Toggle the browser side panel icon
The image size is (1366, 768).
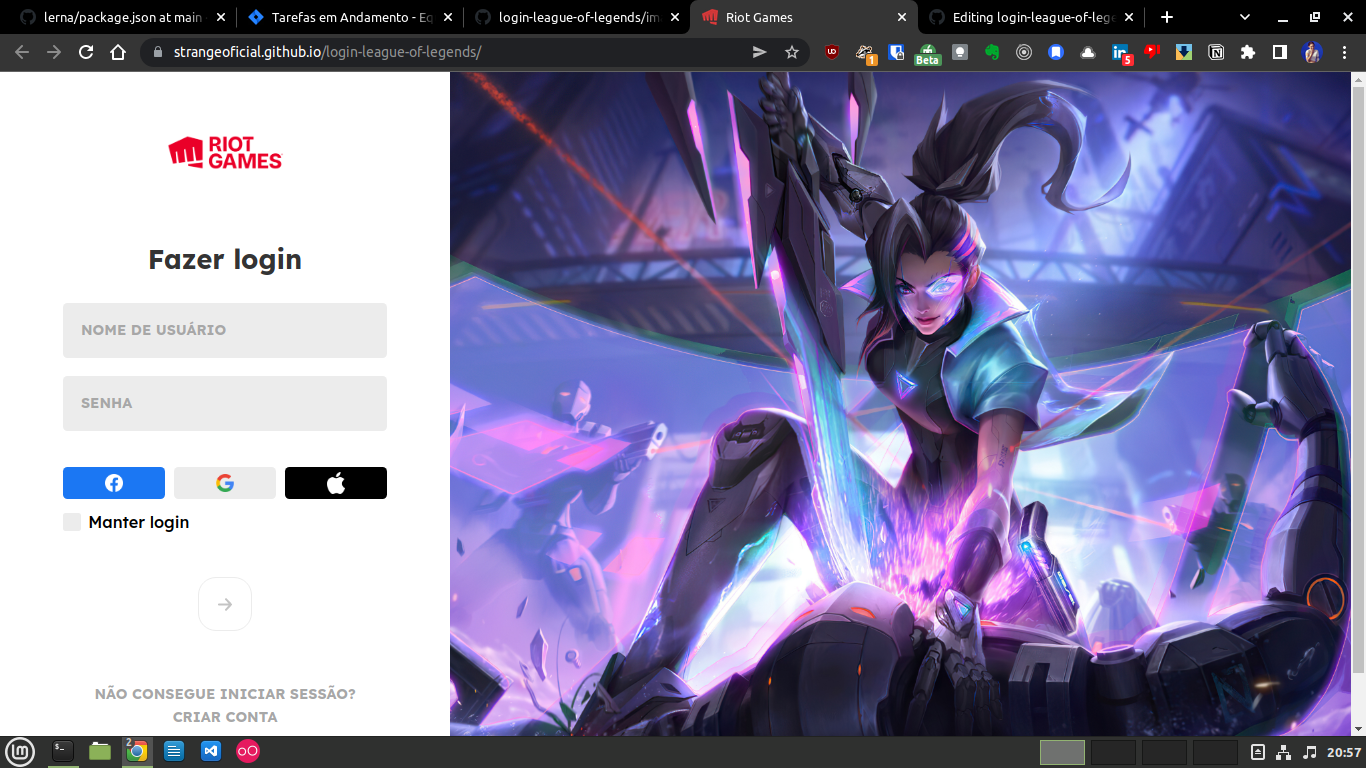pyautogui.click(x=1279, y=52)
